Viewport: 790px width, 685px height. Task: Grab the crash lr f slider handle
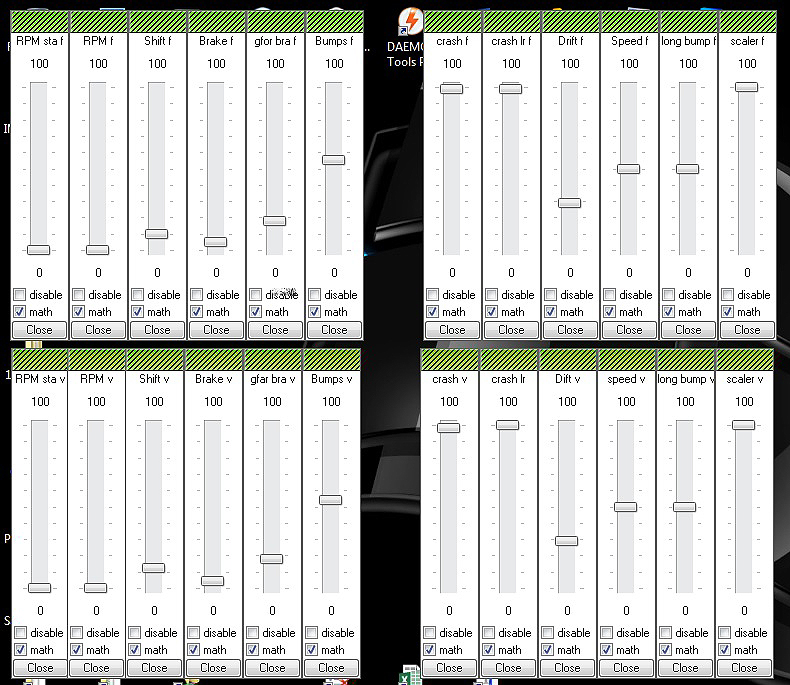[511, 89]
